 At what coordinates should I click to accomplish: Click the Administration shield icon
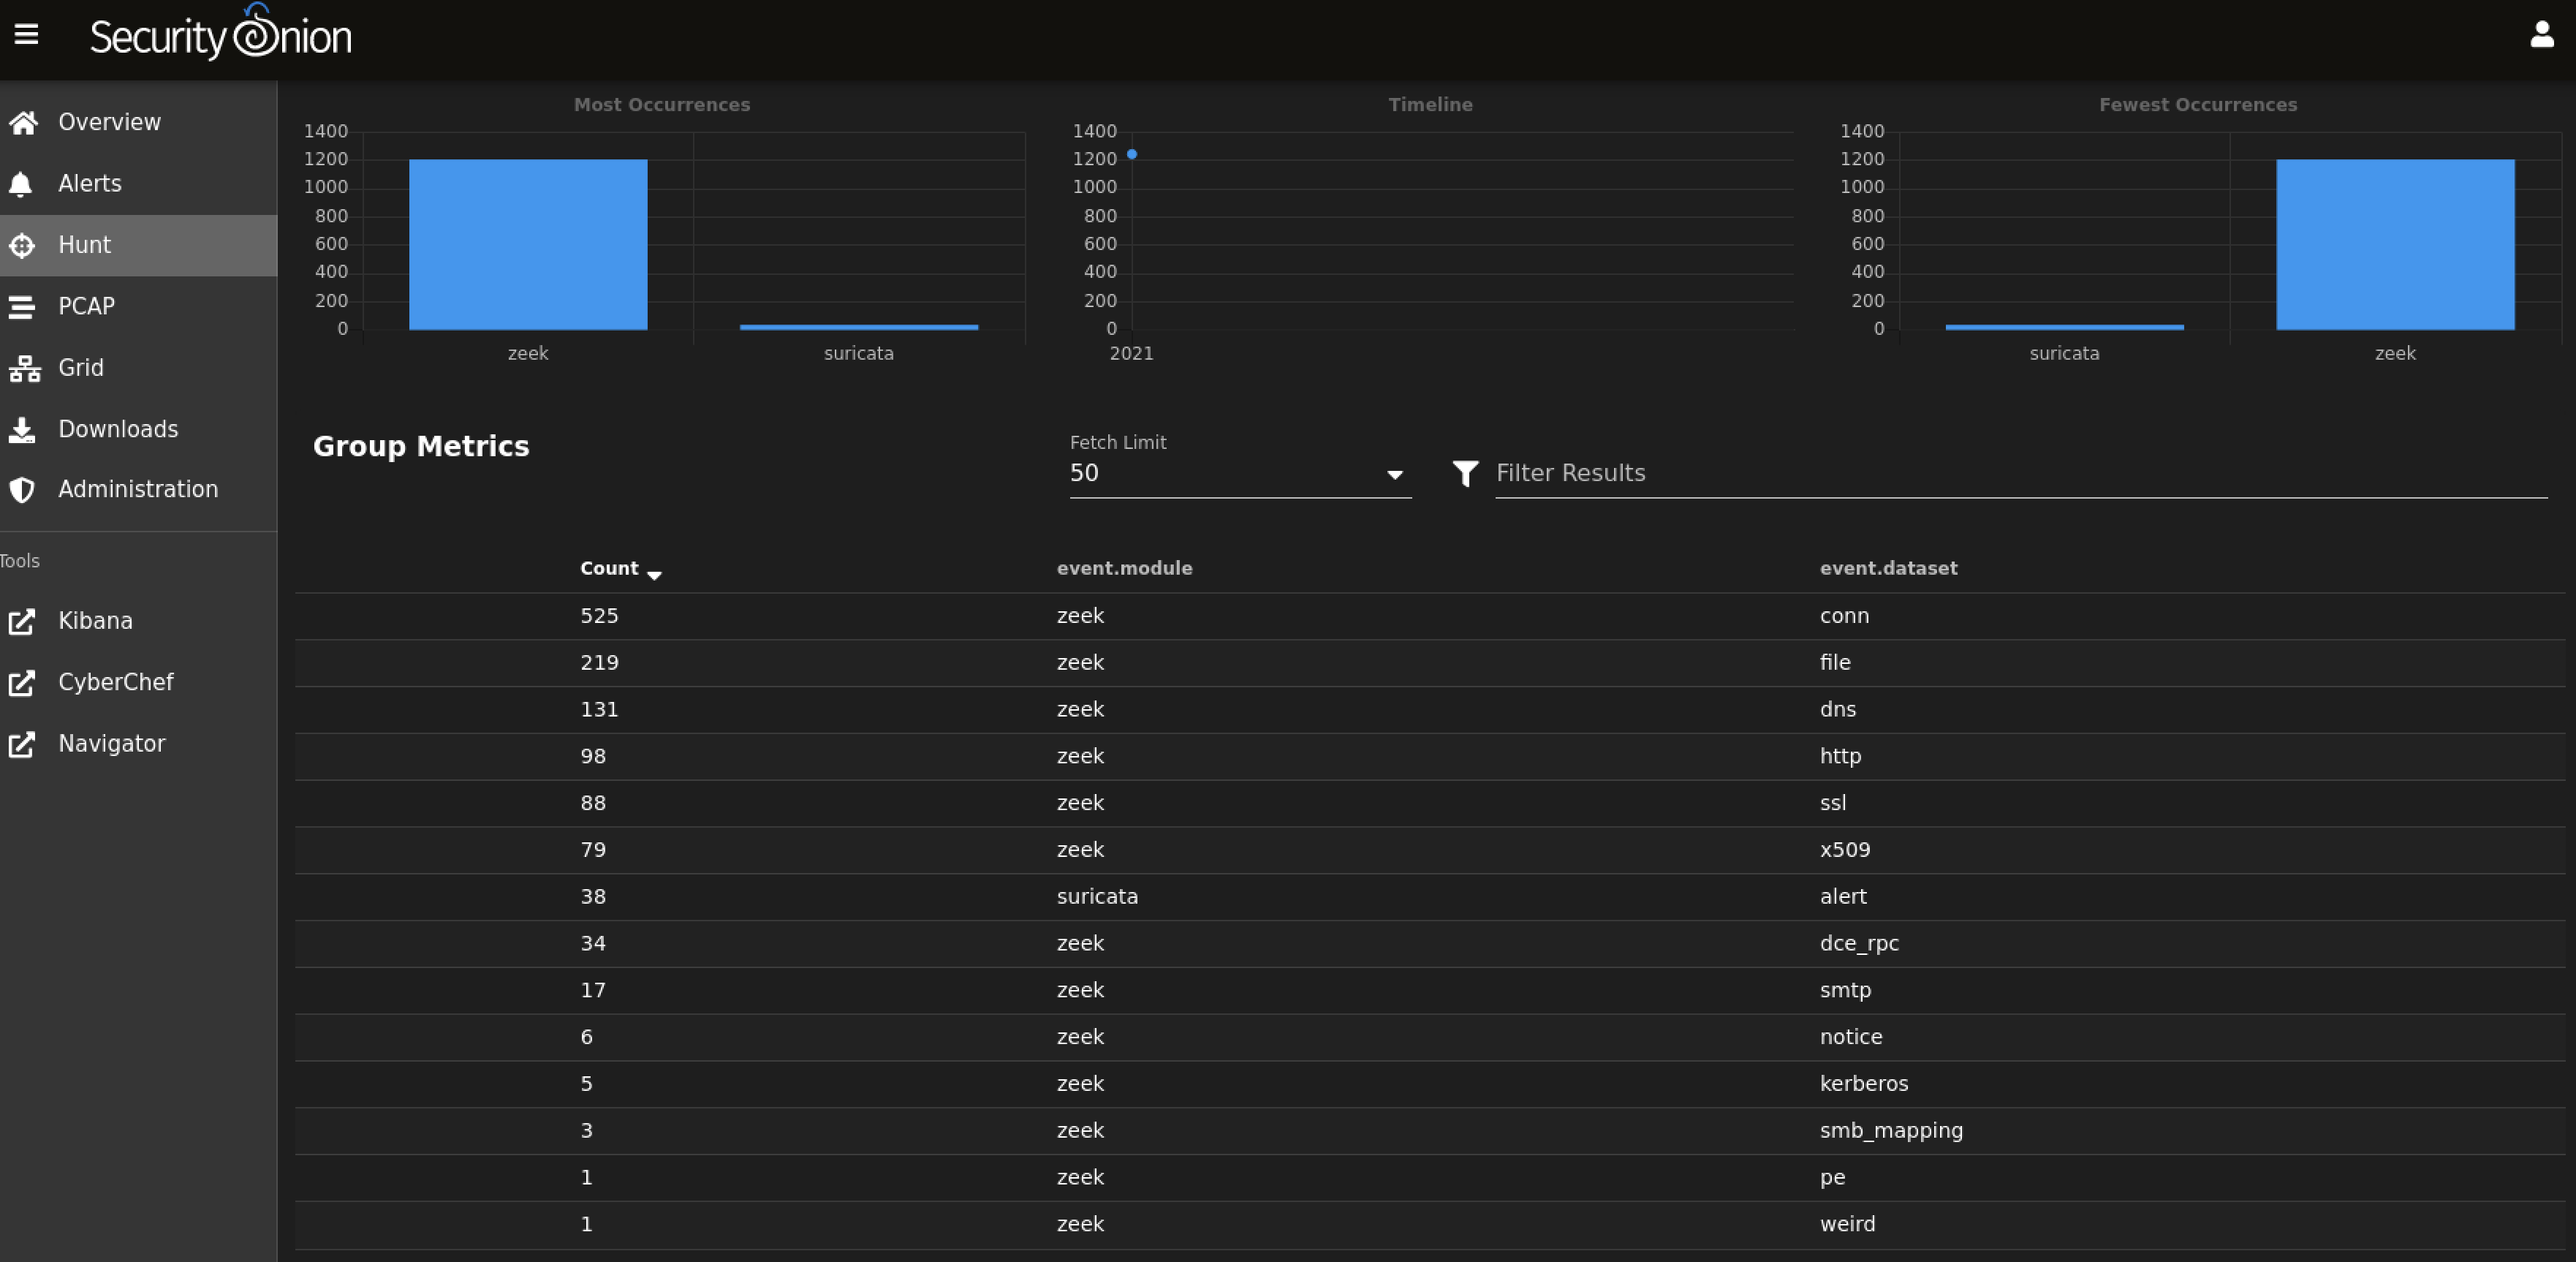coord(22,490)
